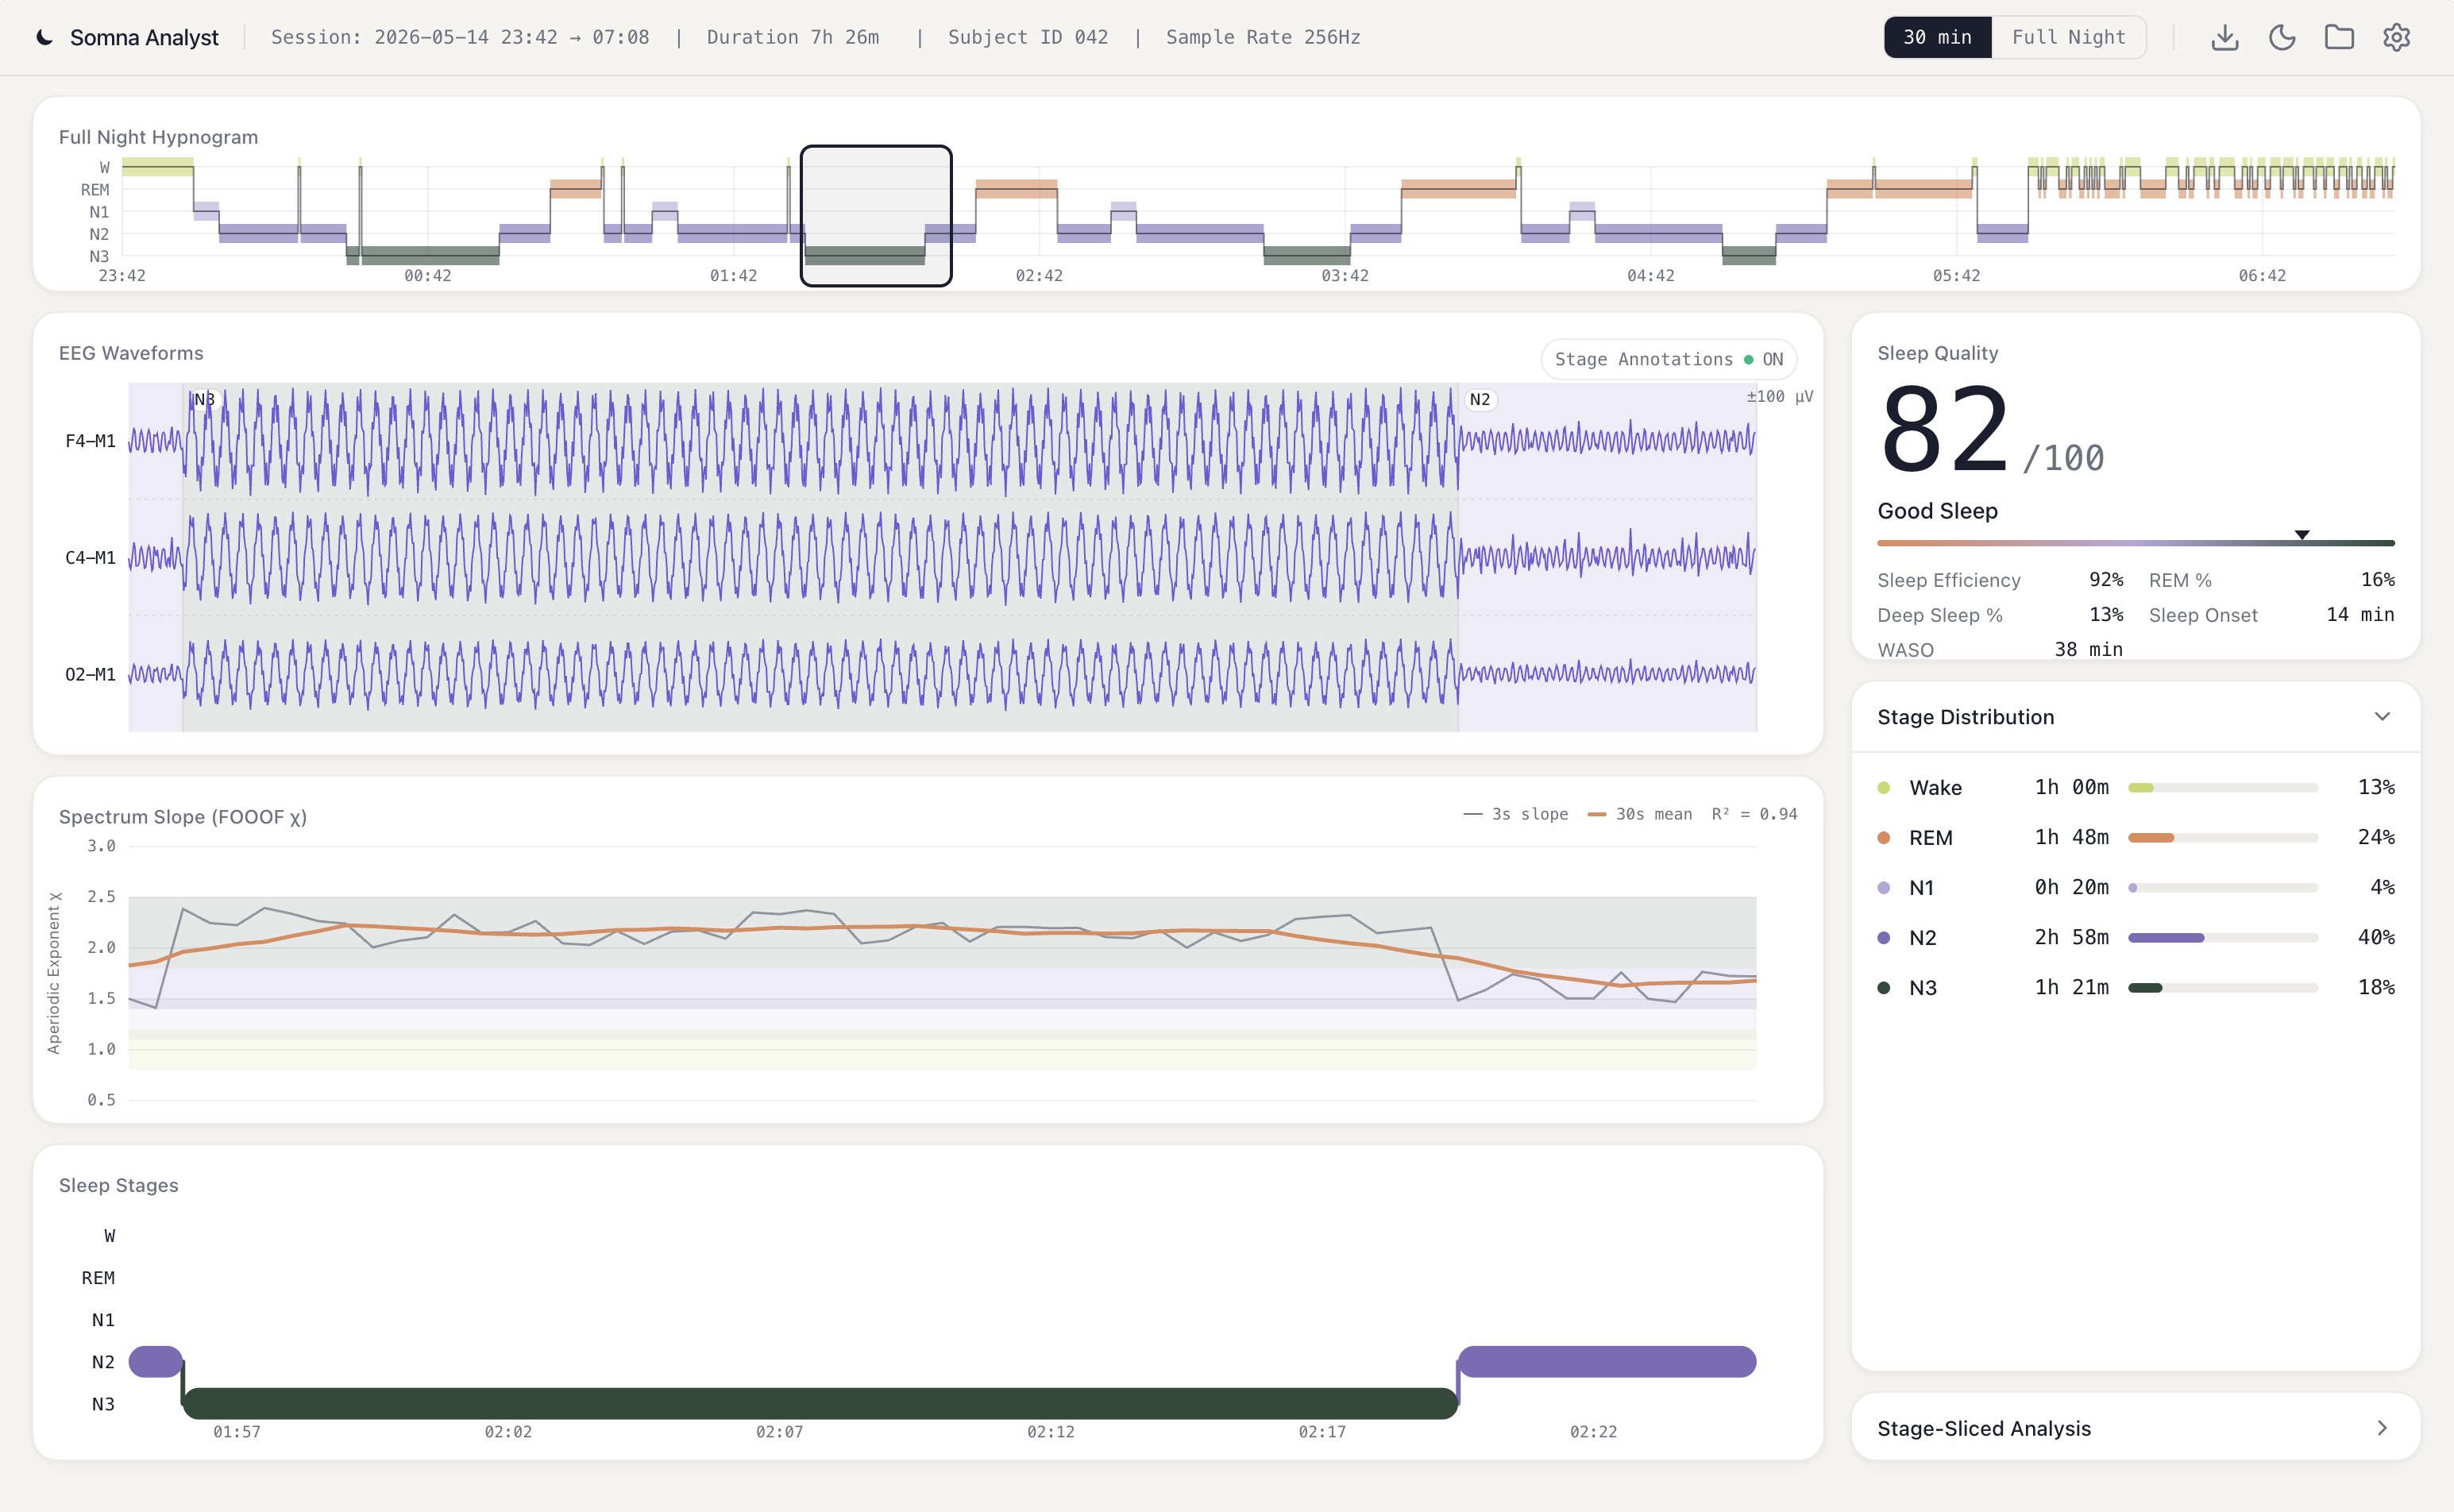Select the hypnogram viewing window box

click(876, 216)
